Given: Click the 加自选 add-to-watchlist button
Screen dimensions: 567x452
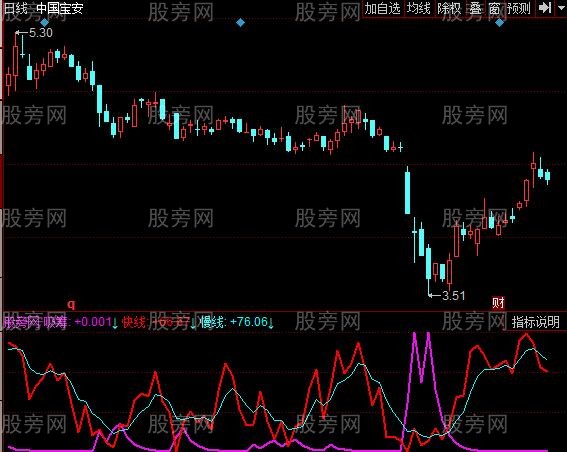Looking at the screenshot, I should (x=382, y=8).
